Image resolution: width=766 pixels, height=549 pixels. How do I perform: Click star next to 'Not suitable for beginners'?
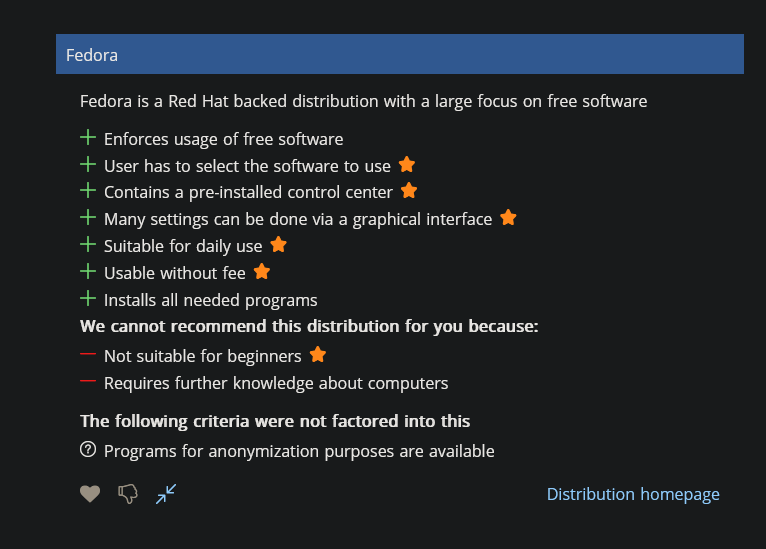click(x=318, y=355)
